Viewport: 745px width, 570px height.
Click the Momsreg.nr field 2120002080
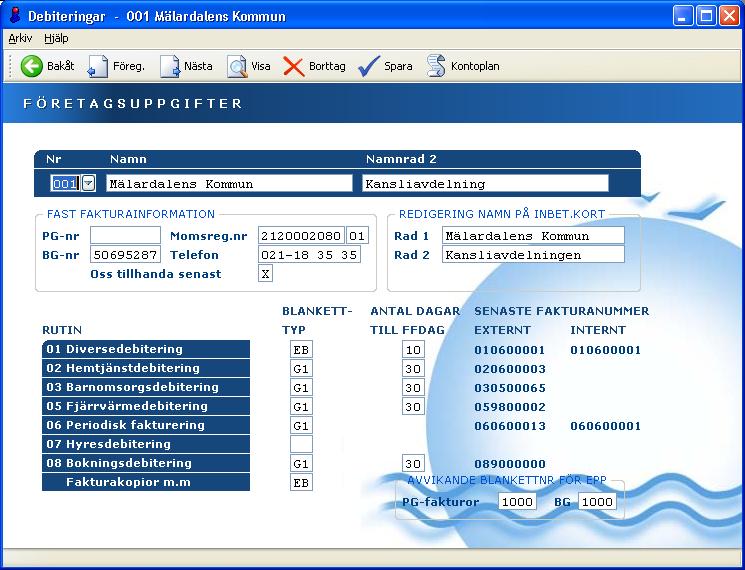[x=301, y=236]
